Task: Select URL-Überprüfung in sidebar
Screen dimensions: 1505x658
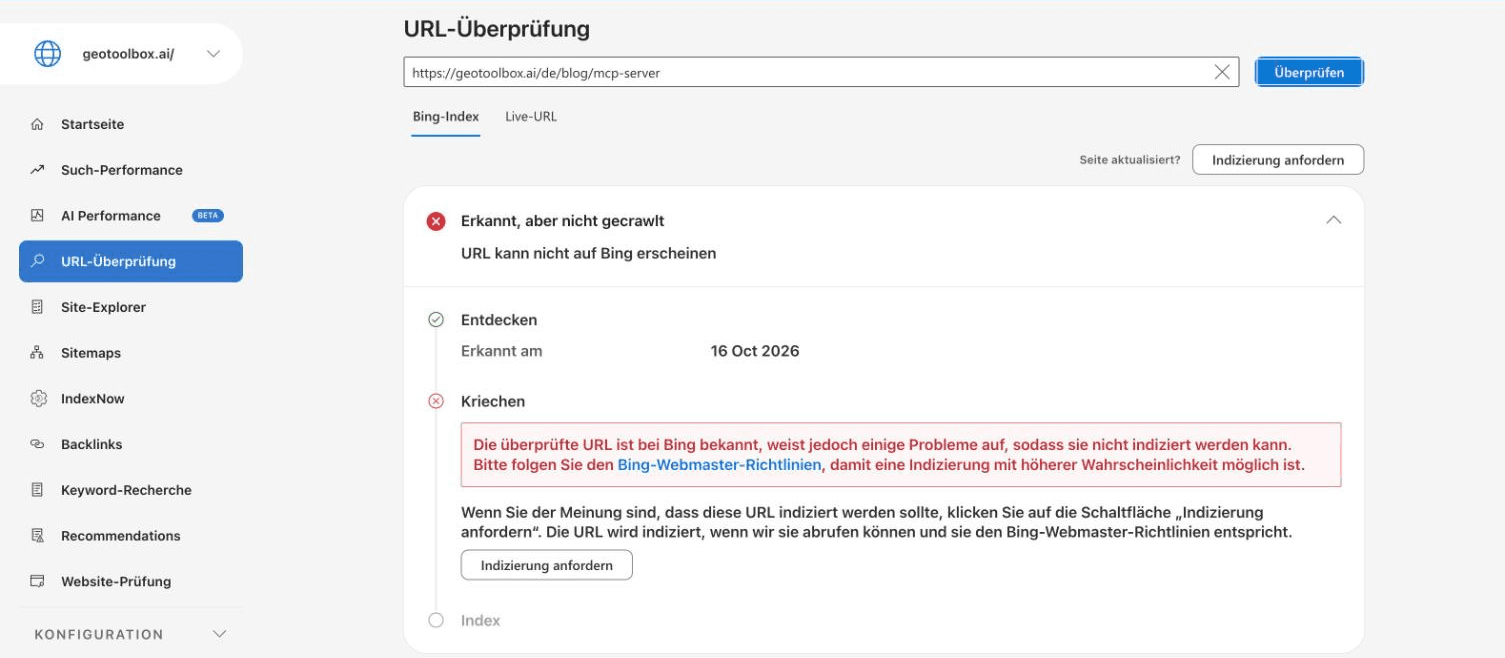Action: (131, 261)
